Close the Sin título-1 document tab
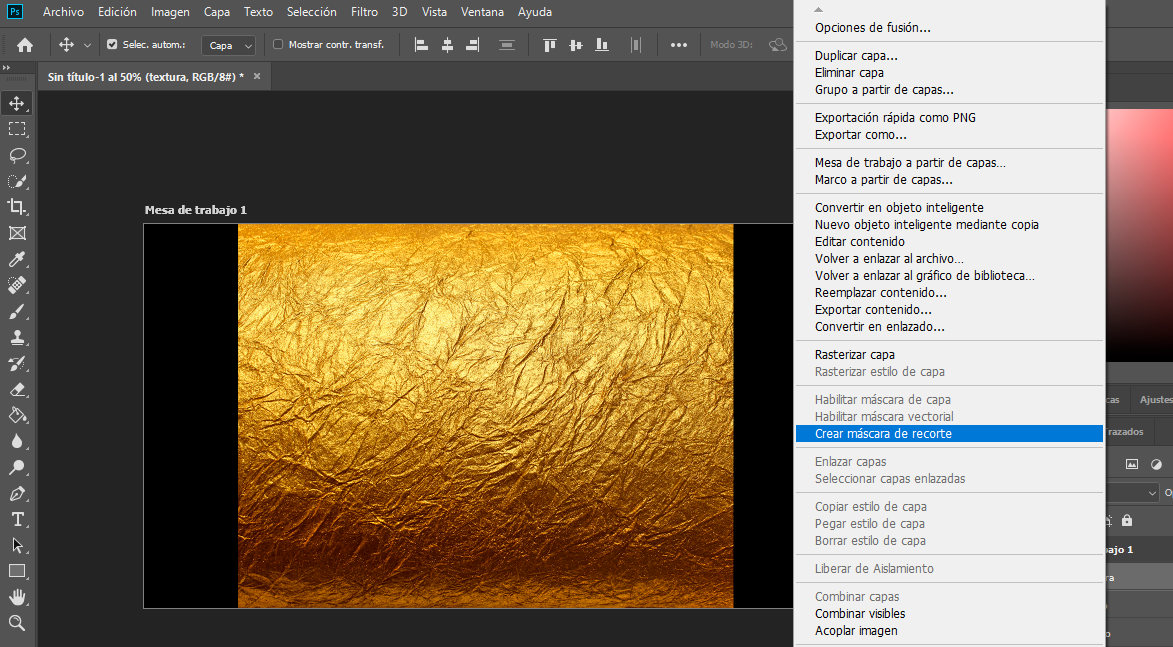This screenshot has width=1173, height=647. coord(257,76)
